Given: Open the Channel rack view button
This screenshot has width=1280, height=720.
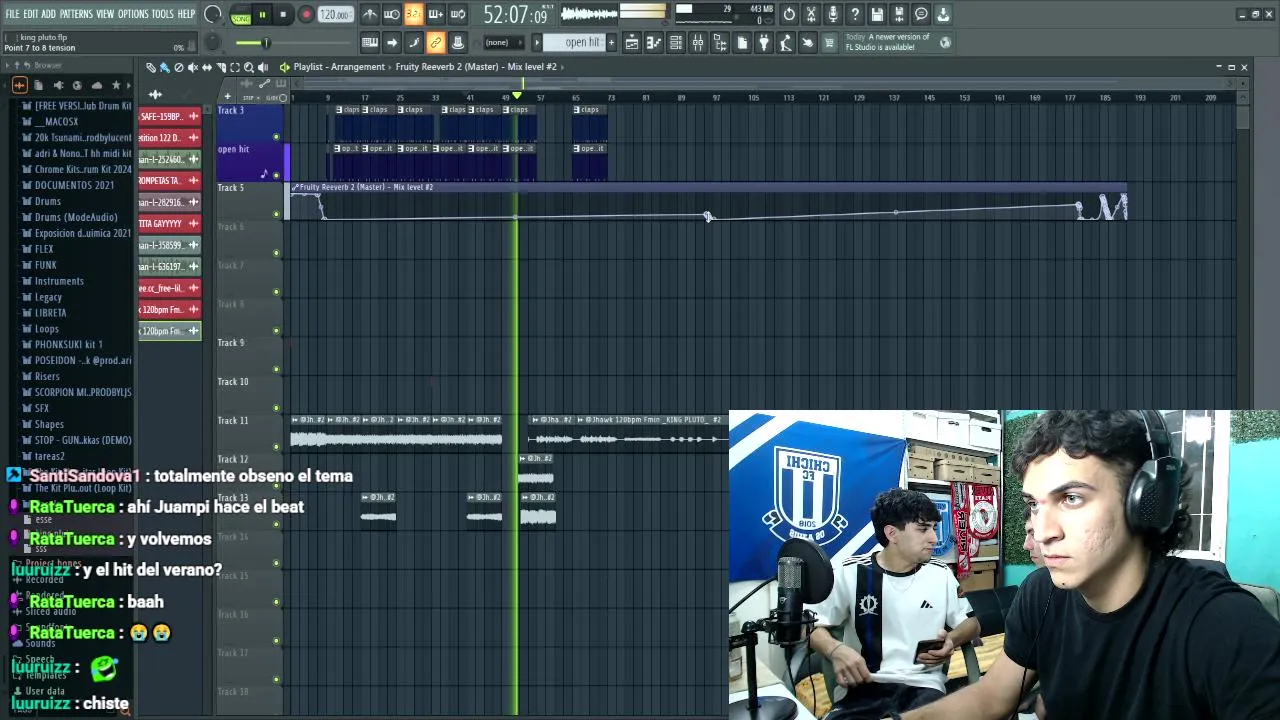Looking at the screenshot, I should (676, 42).
